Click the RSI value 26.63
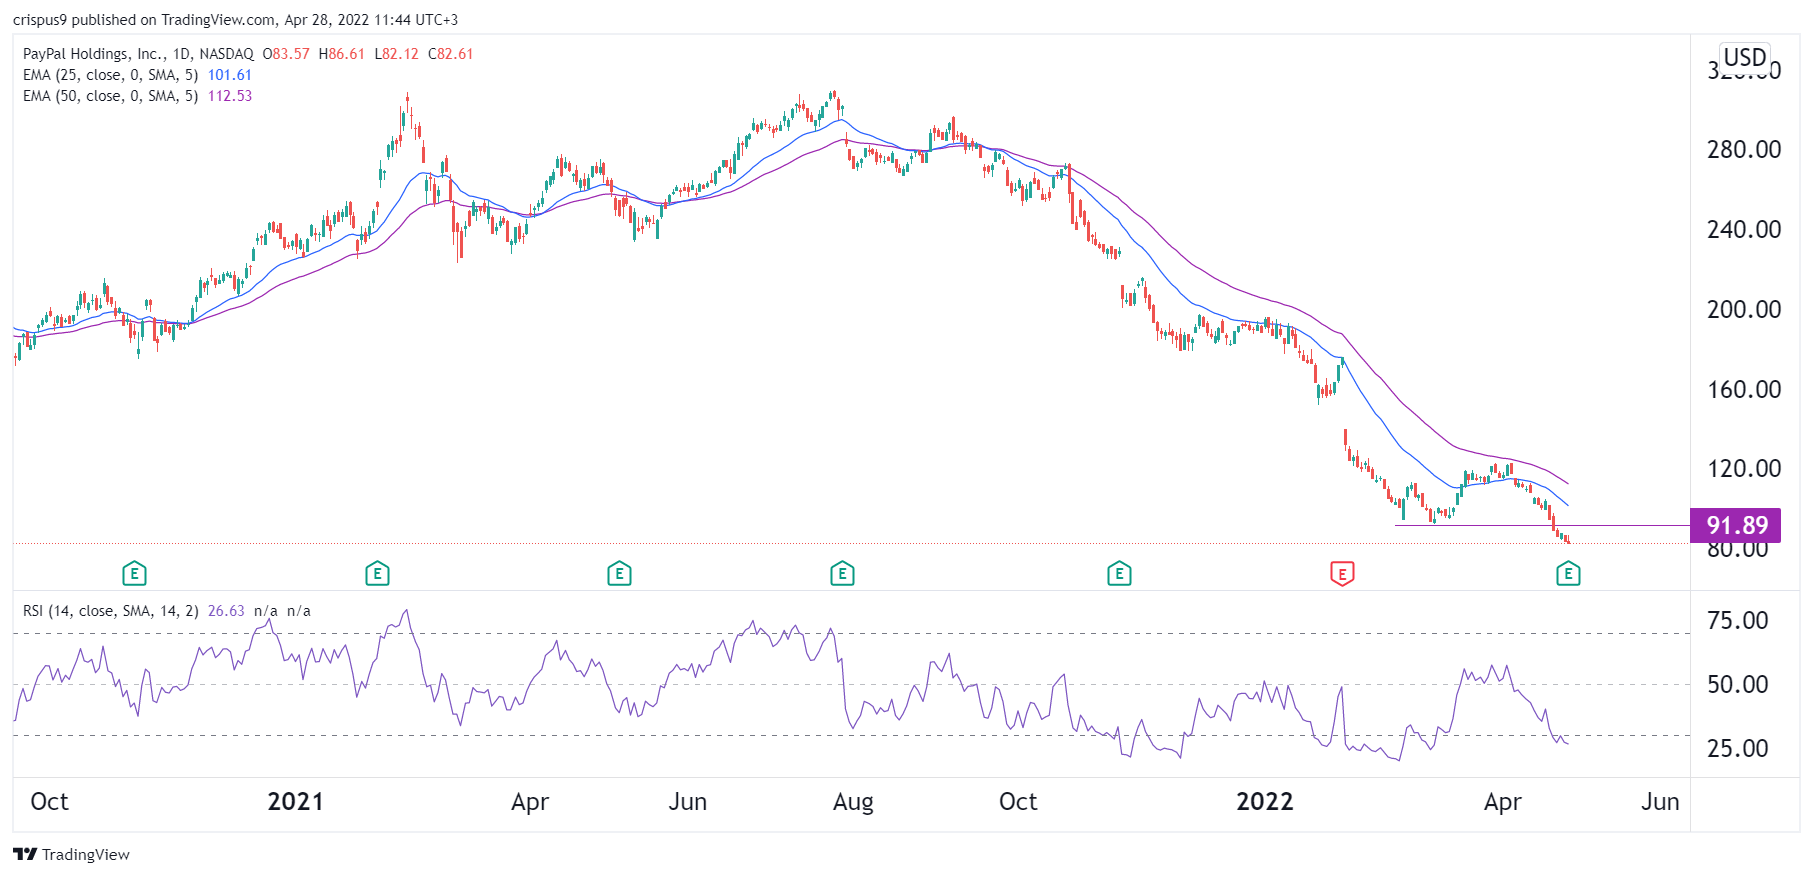The image size is (1813, 876). click(226, 611)
